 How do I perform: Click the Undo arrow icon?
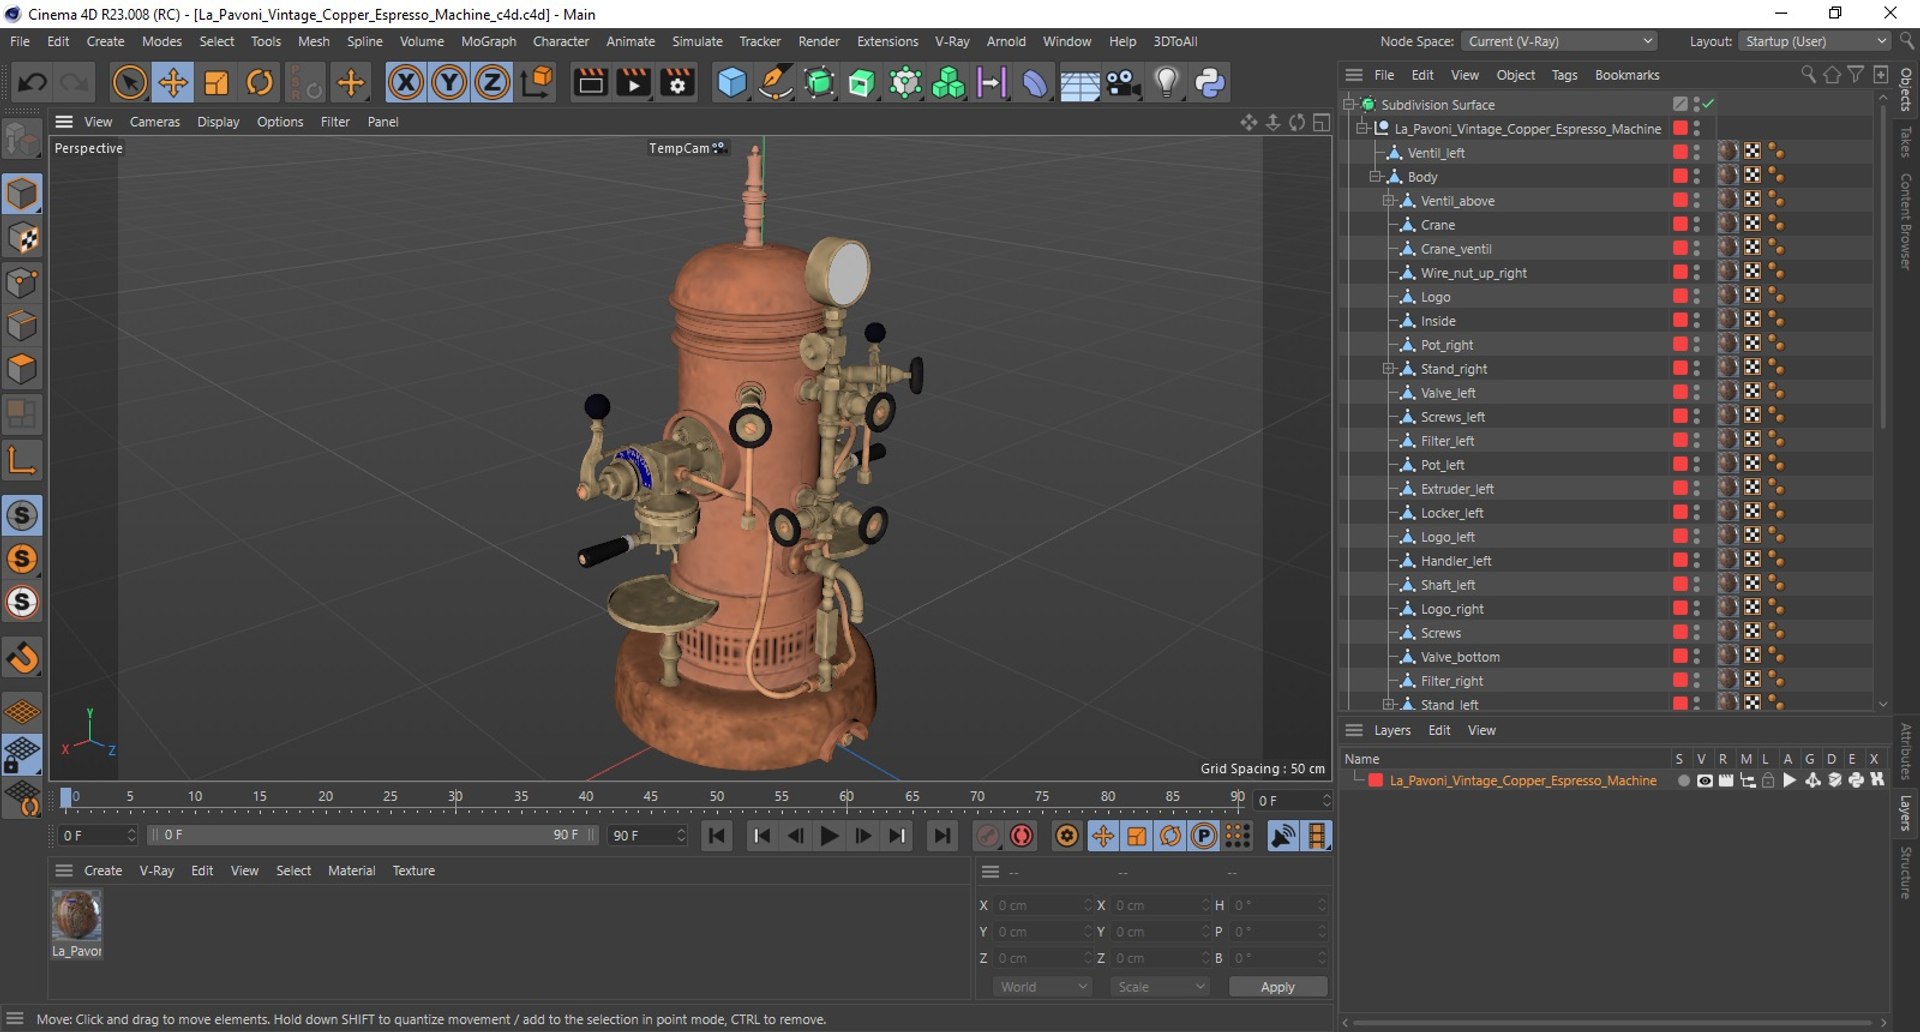pos(31,82)
